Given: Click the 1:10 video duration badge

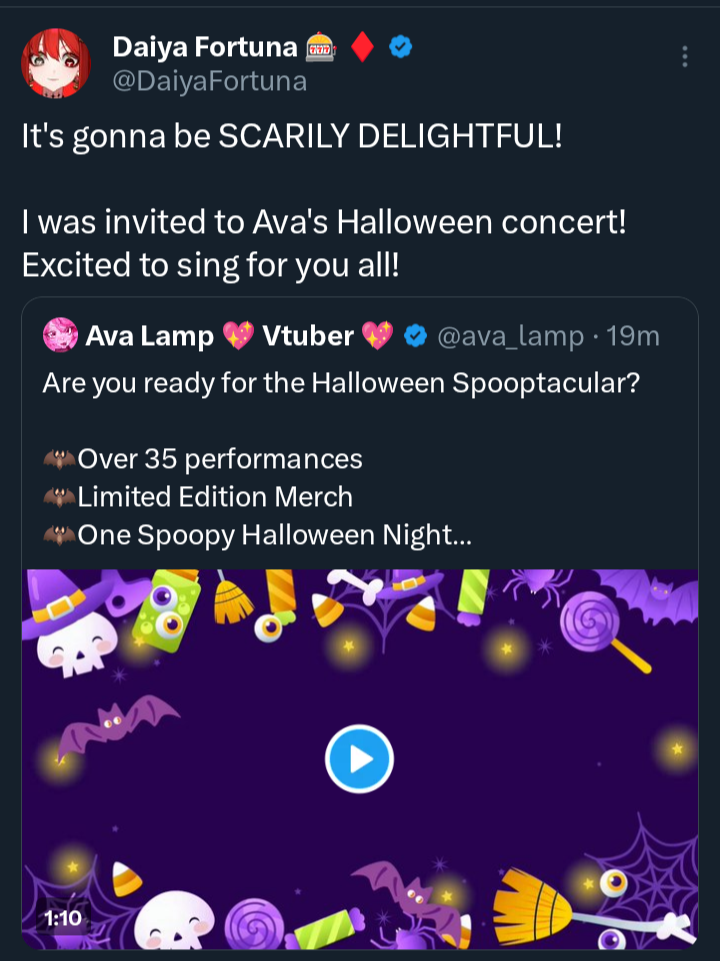Looking at the screenshot, I should [62, 916].
